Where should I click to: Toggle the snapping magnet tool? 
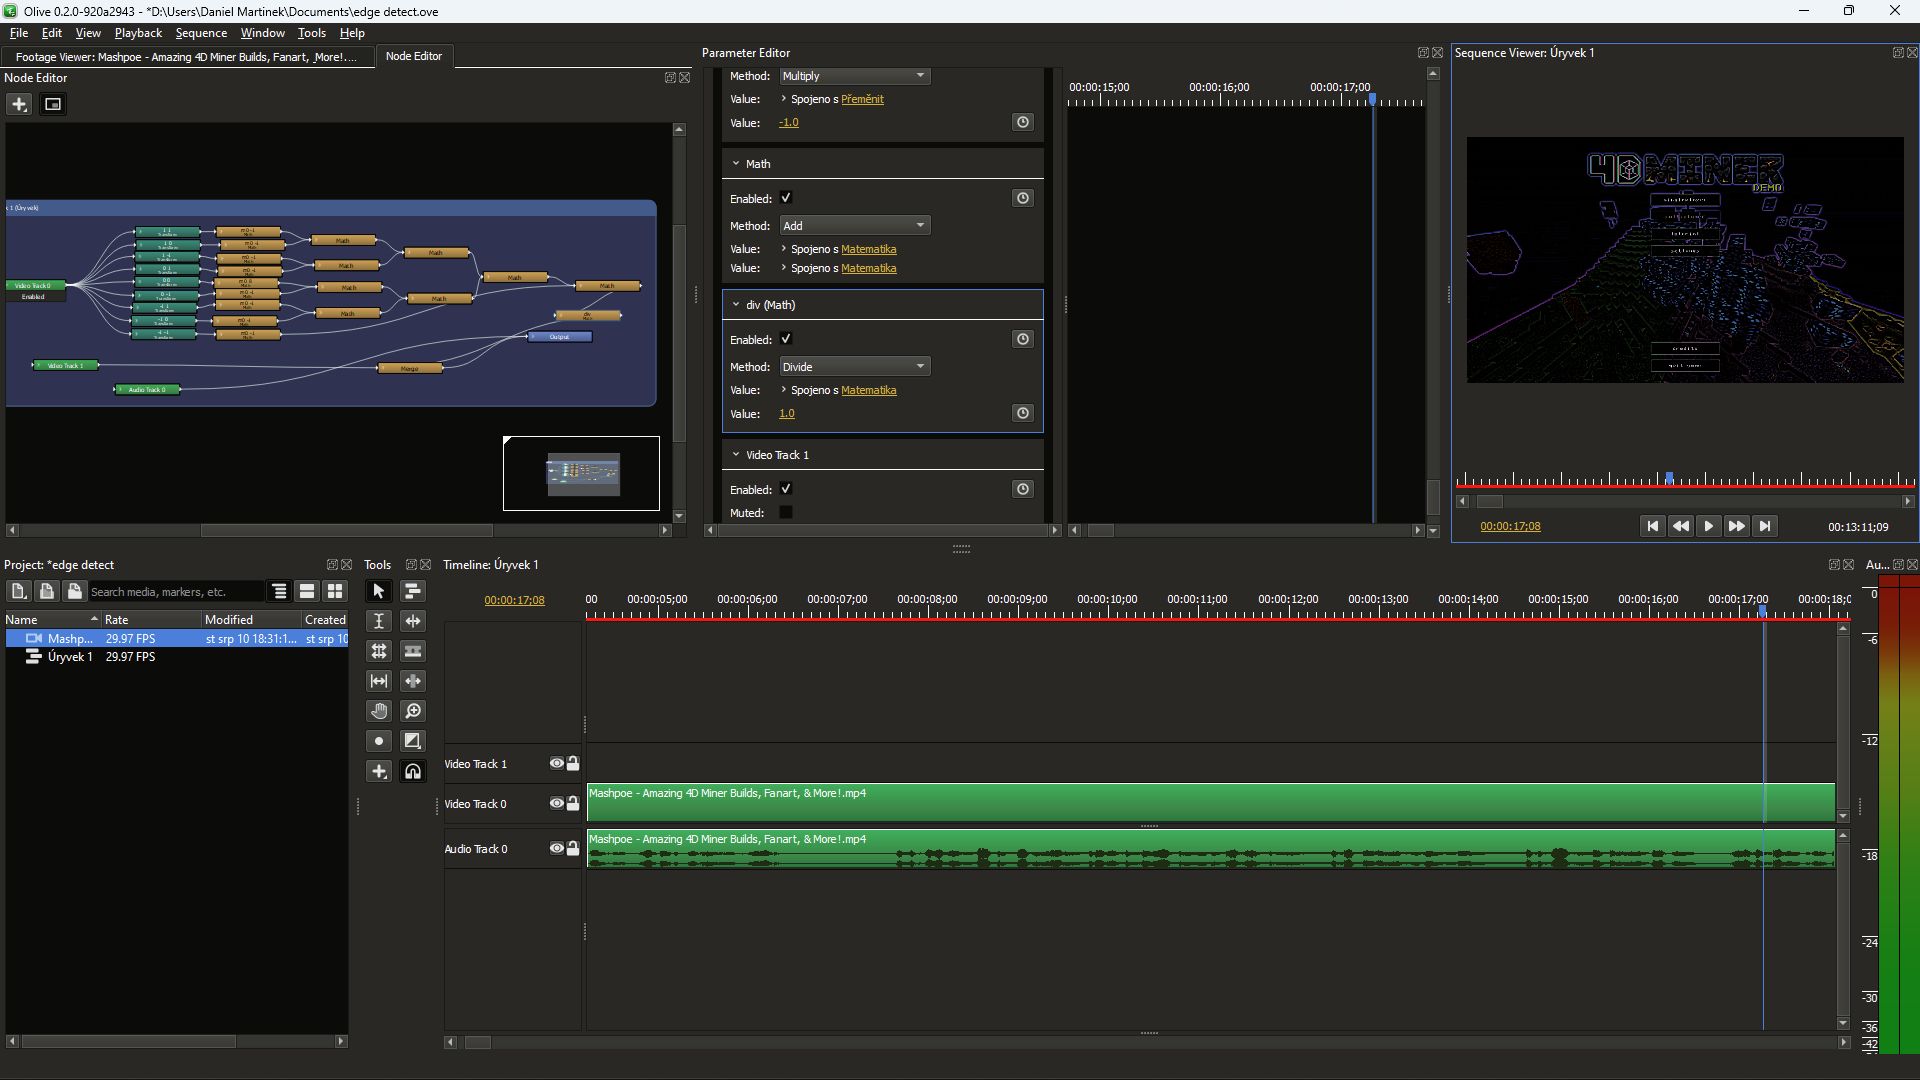pos(412,771)
